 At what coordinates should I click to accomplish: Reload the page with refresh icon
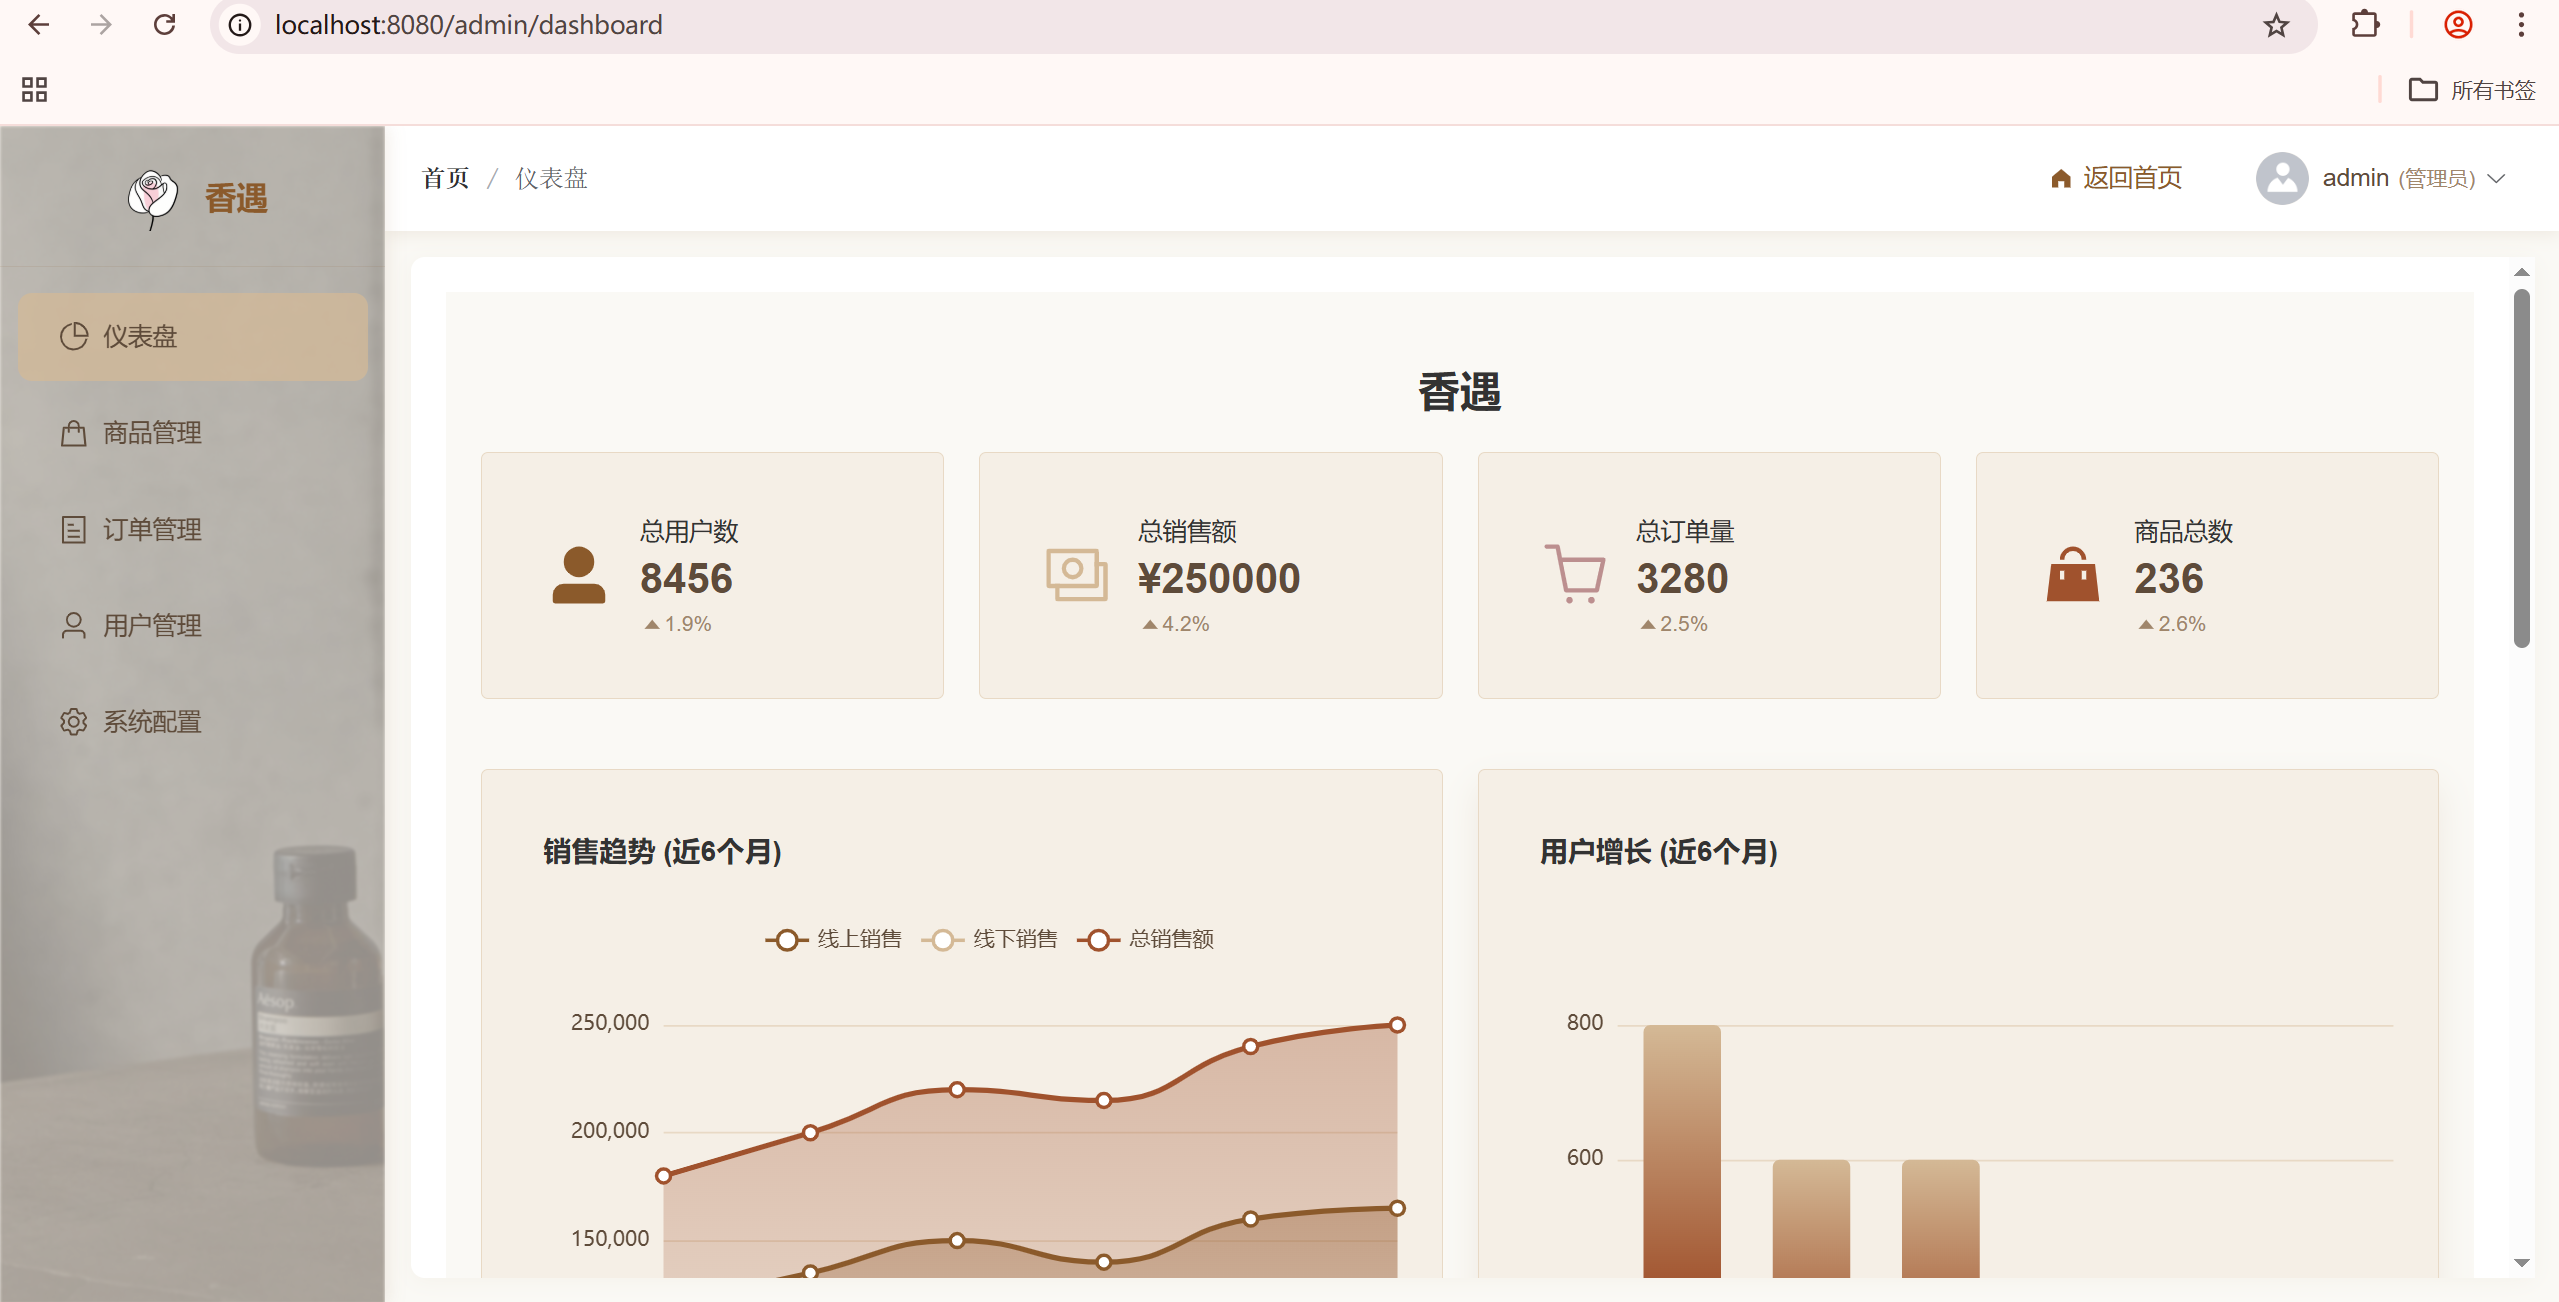(165, 25)
